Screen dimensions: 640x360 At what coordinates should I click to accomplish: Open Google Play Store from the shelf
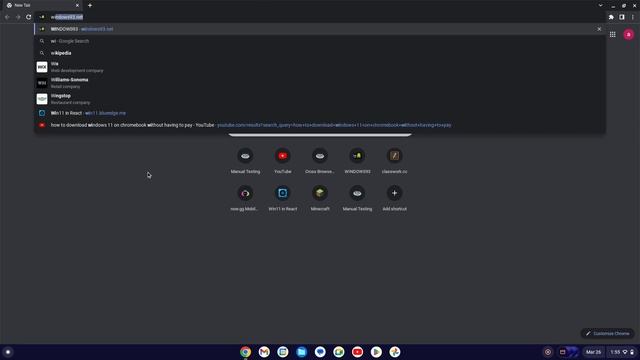pyautogui.click(x=376, y=352)
